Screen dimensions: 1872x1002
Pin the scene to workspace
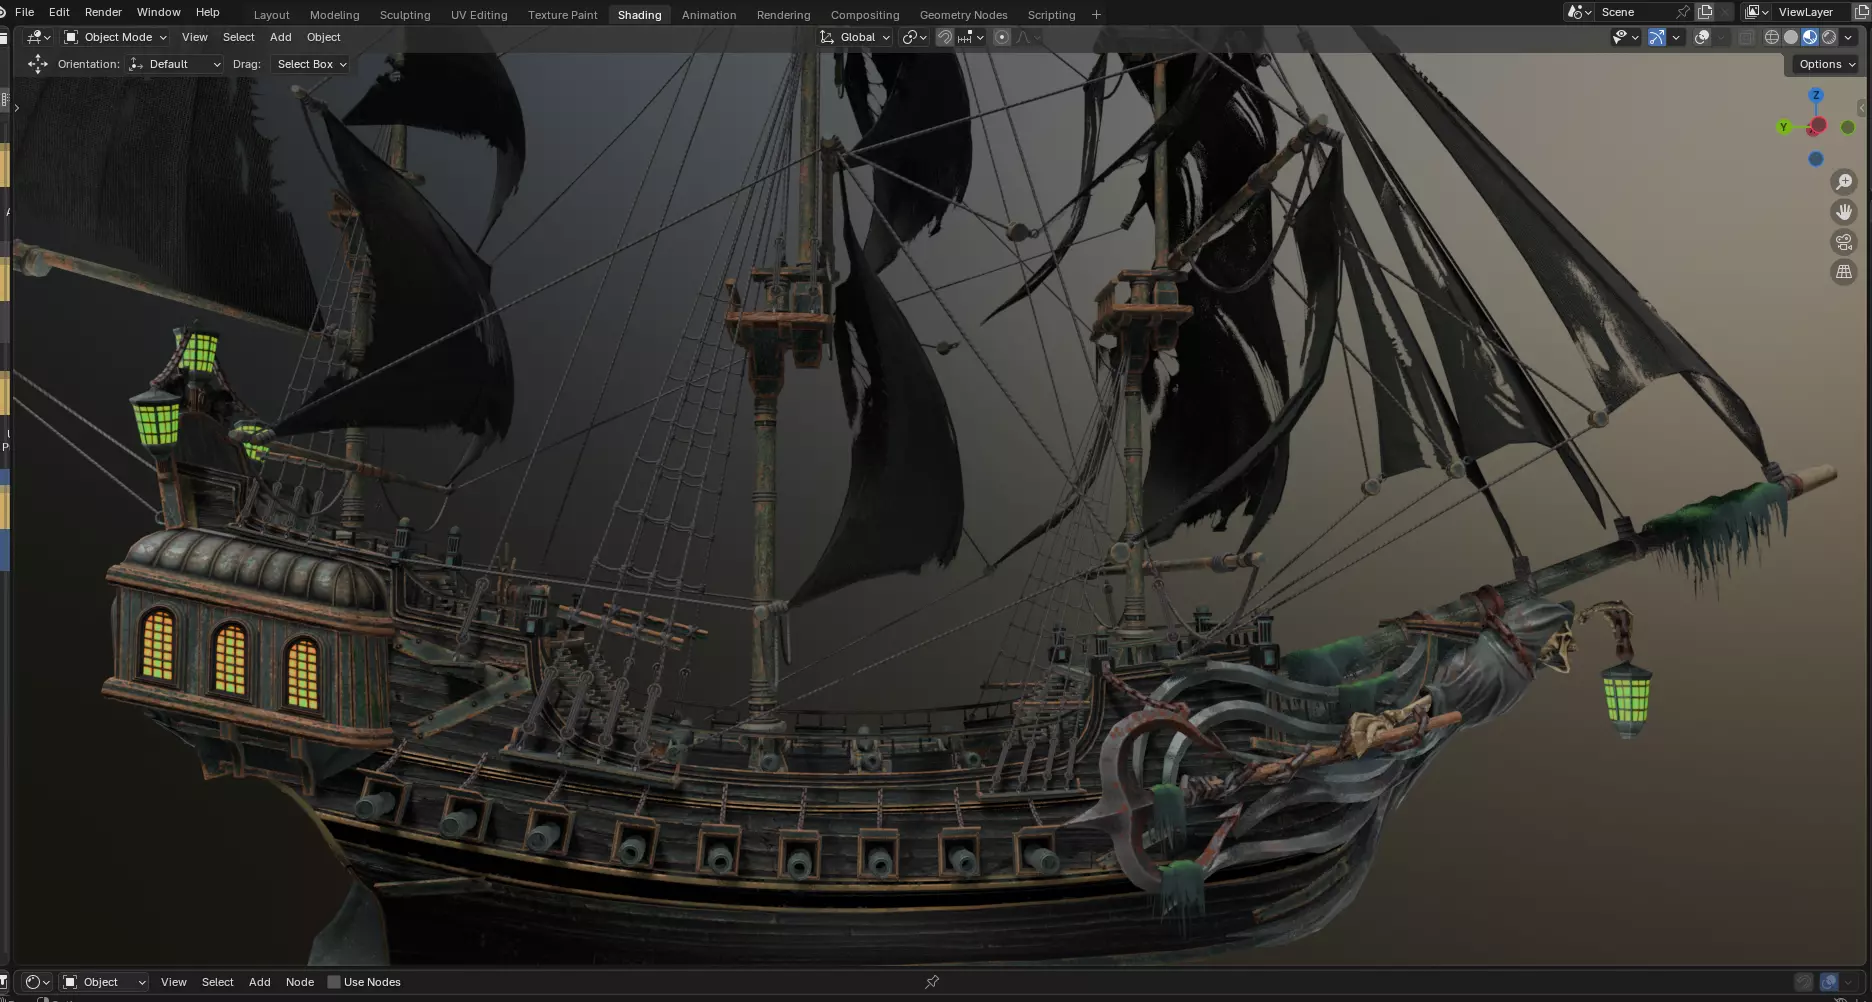1683,12
